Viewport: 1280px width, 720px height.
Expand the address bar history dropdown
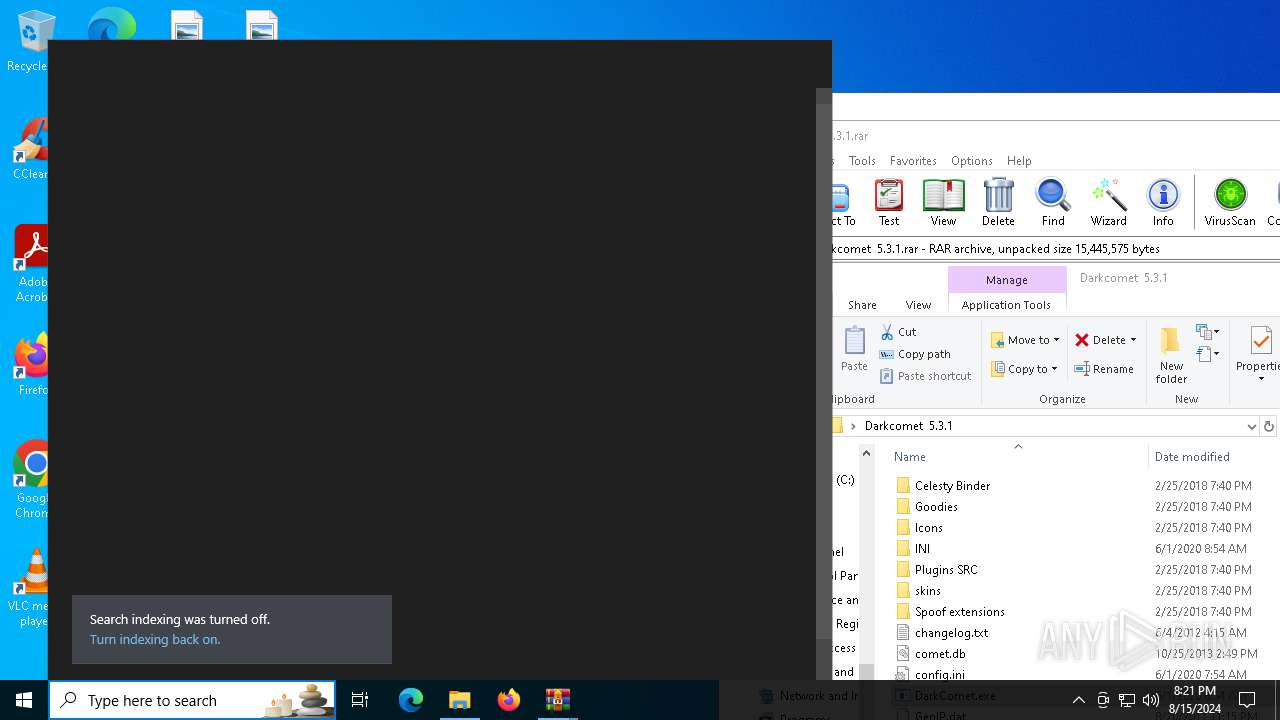(x=1251, y=426)
